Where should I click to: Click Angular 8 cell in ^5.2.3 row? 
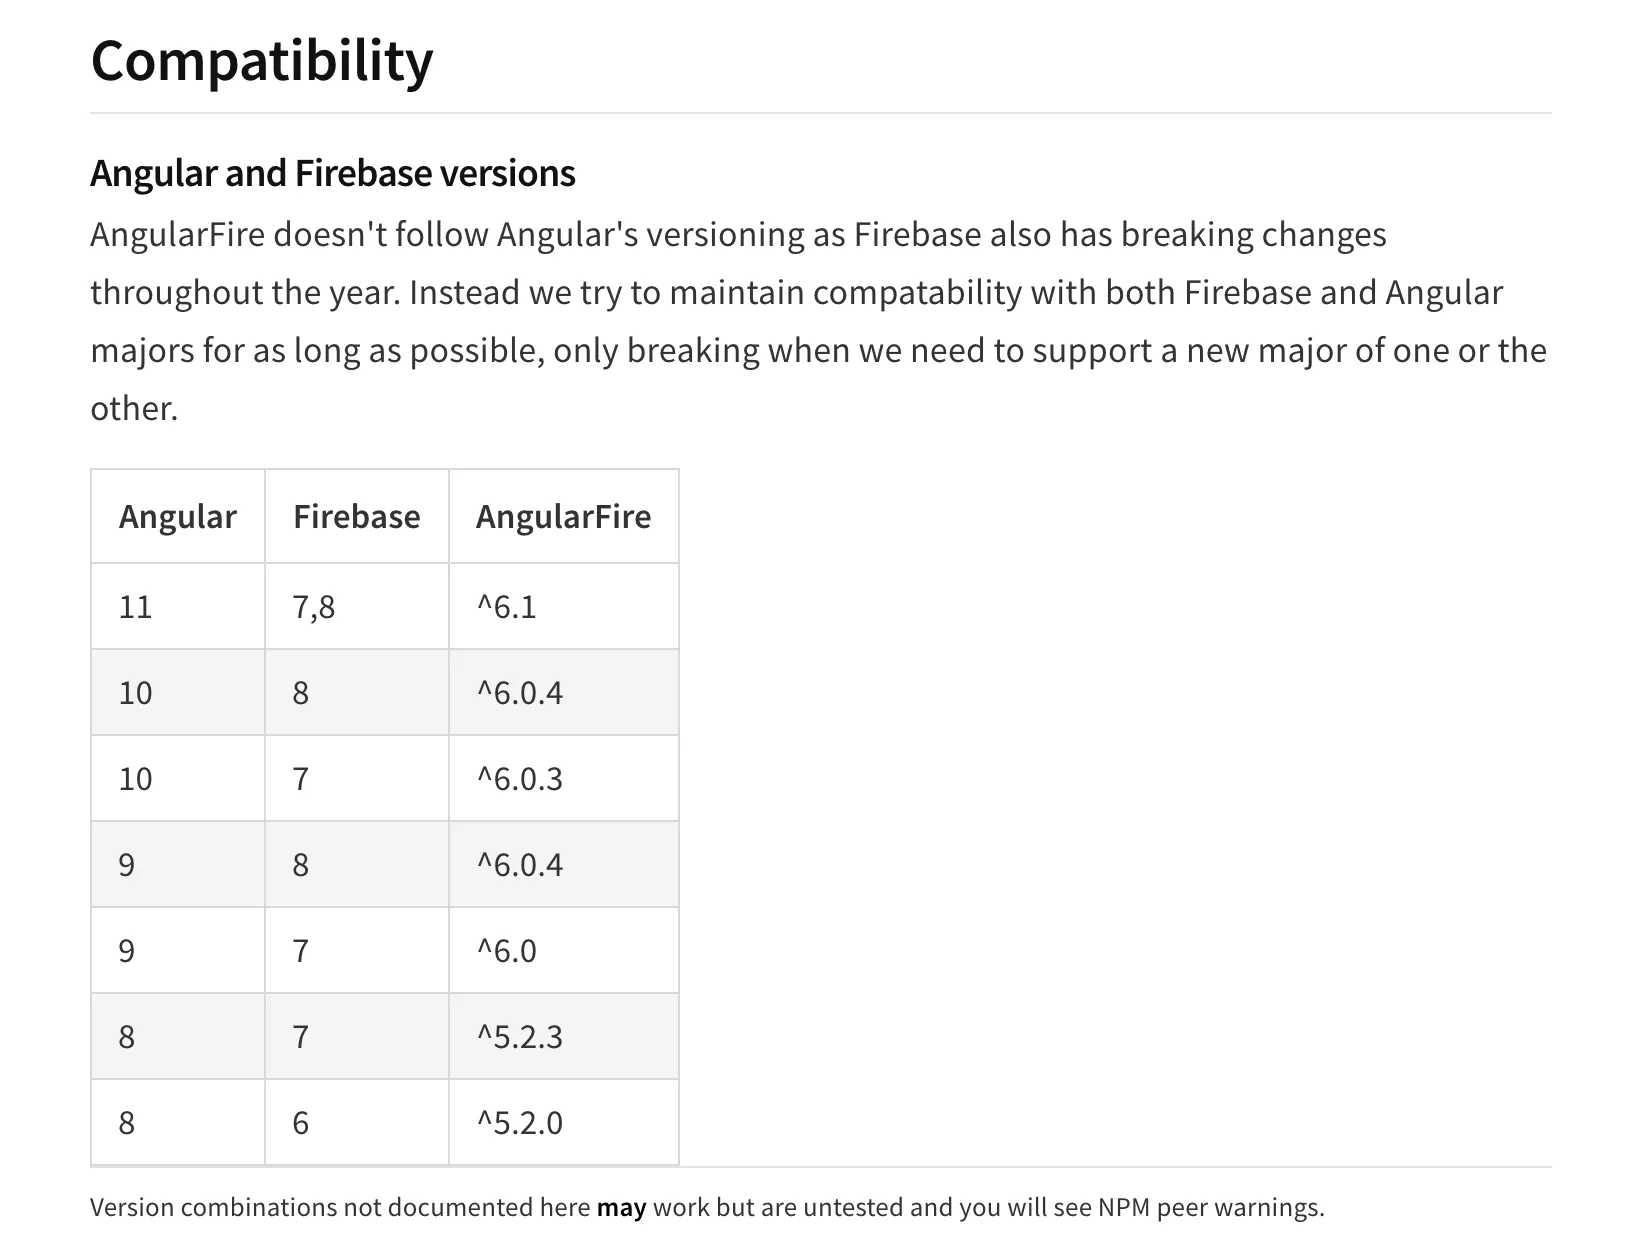[x=127, y=1037]
